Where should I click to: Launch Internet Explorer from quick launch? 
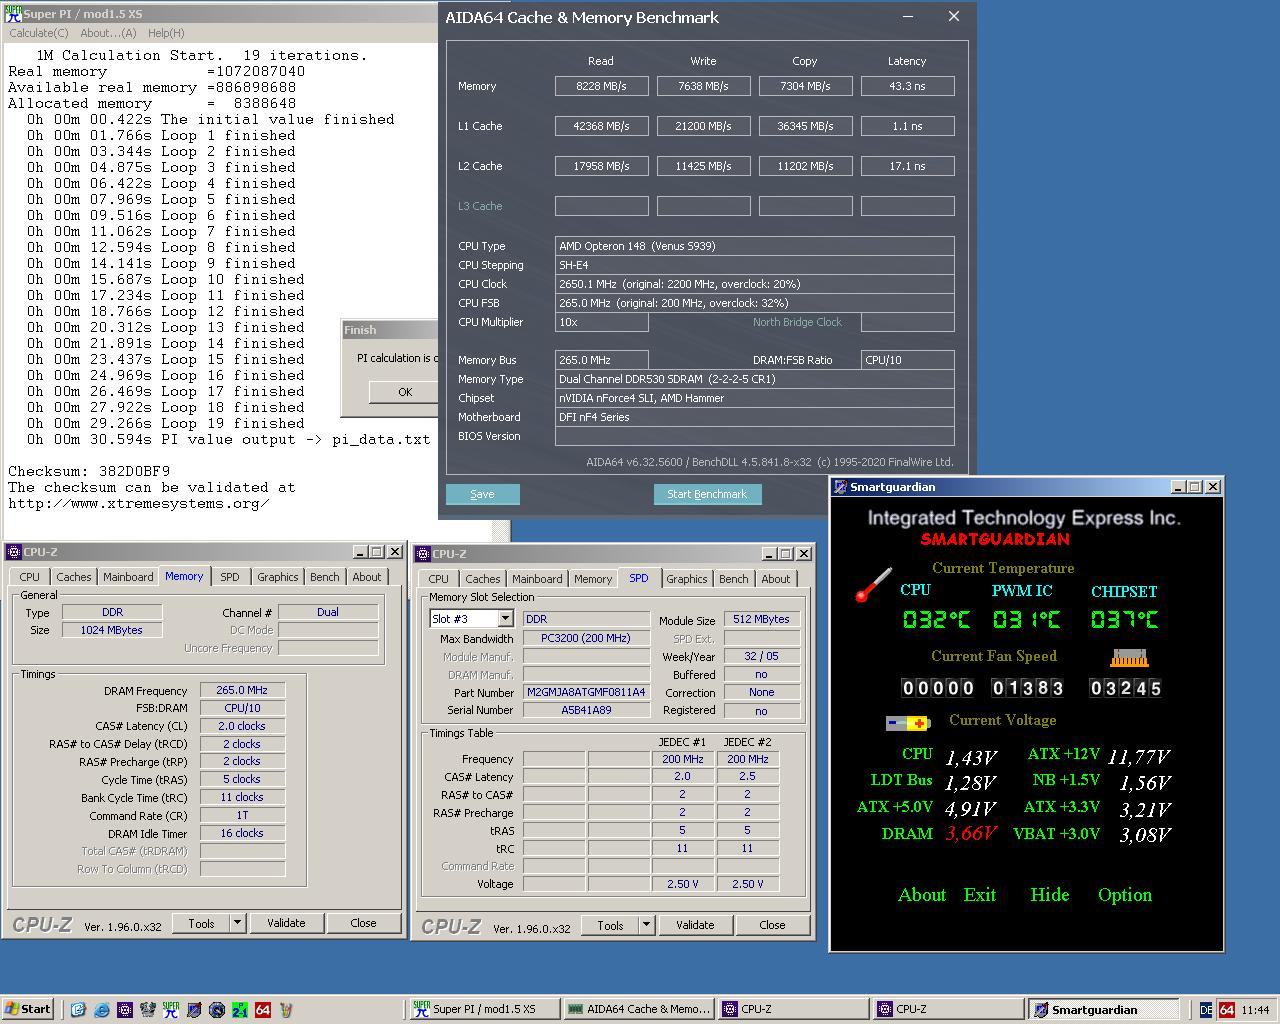point(101,1009)
